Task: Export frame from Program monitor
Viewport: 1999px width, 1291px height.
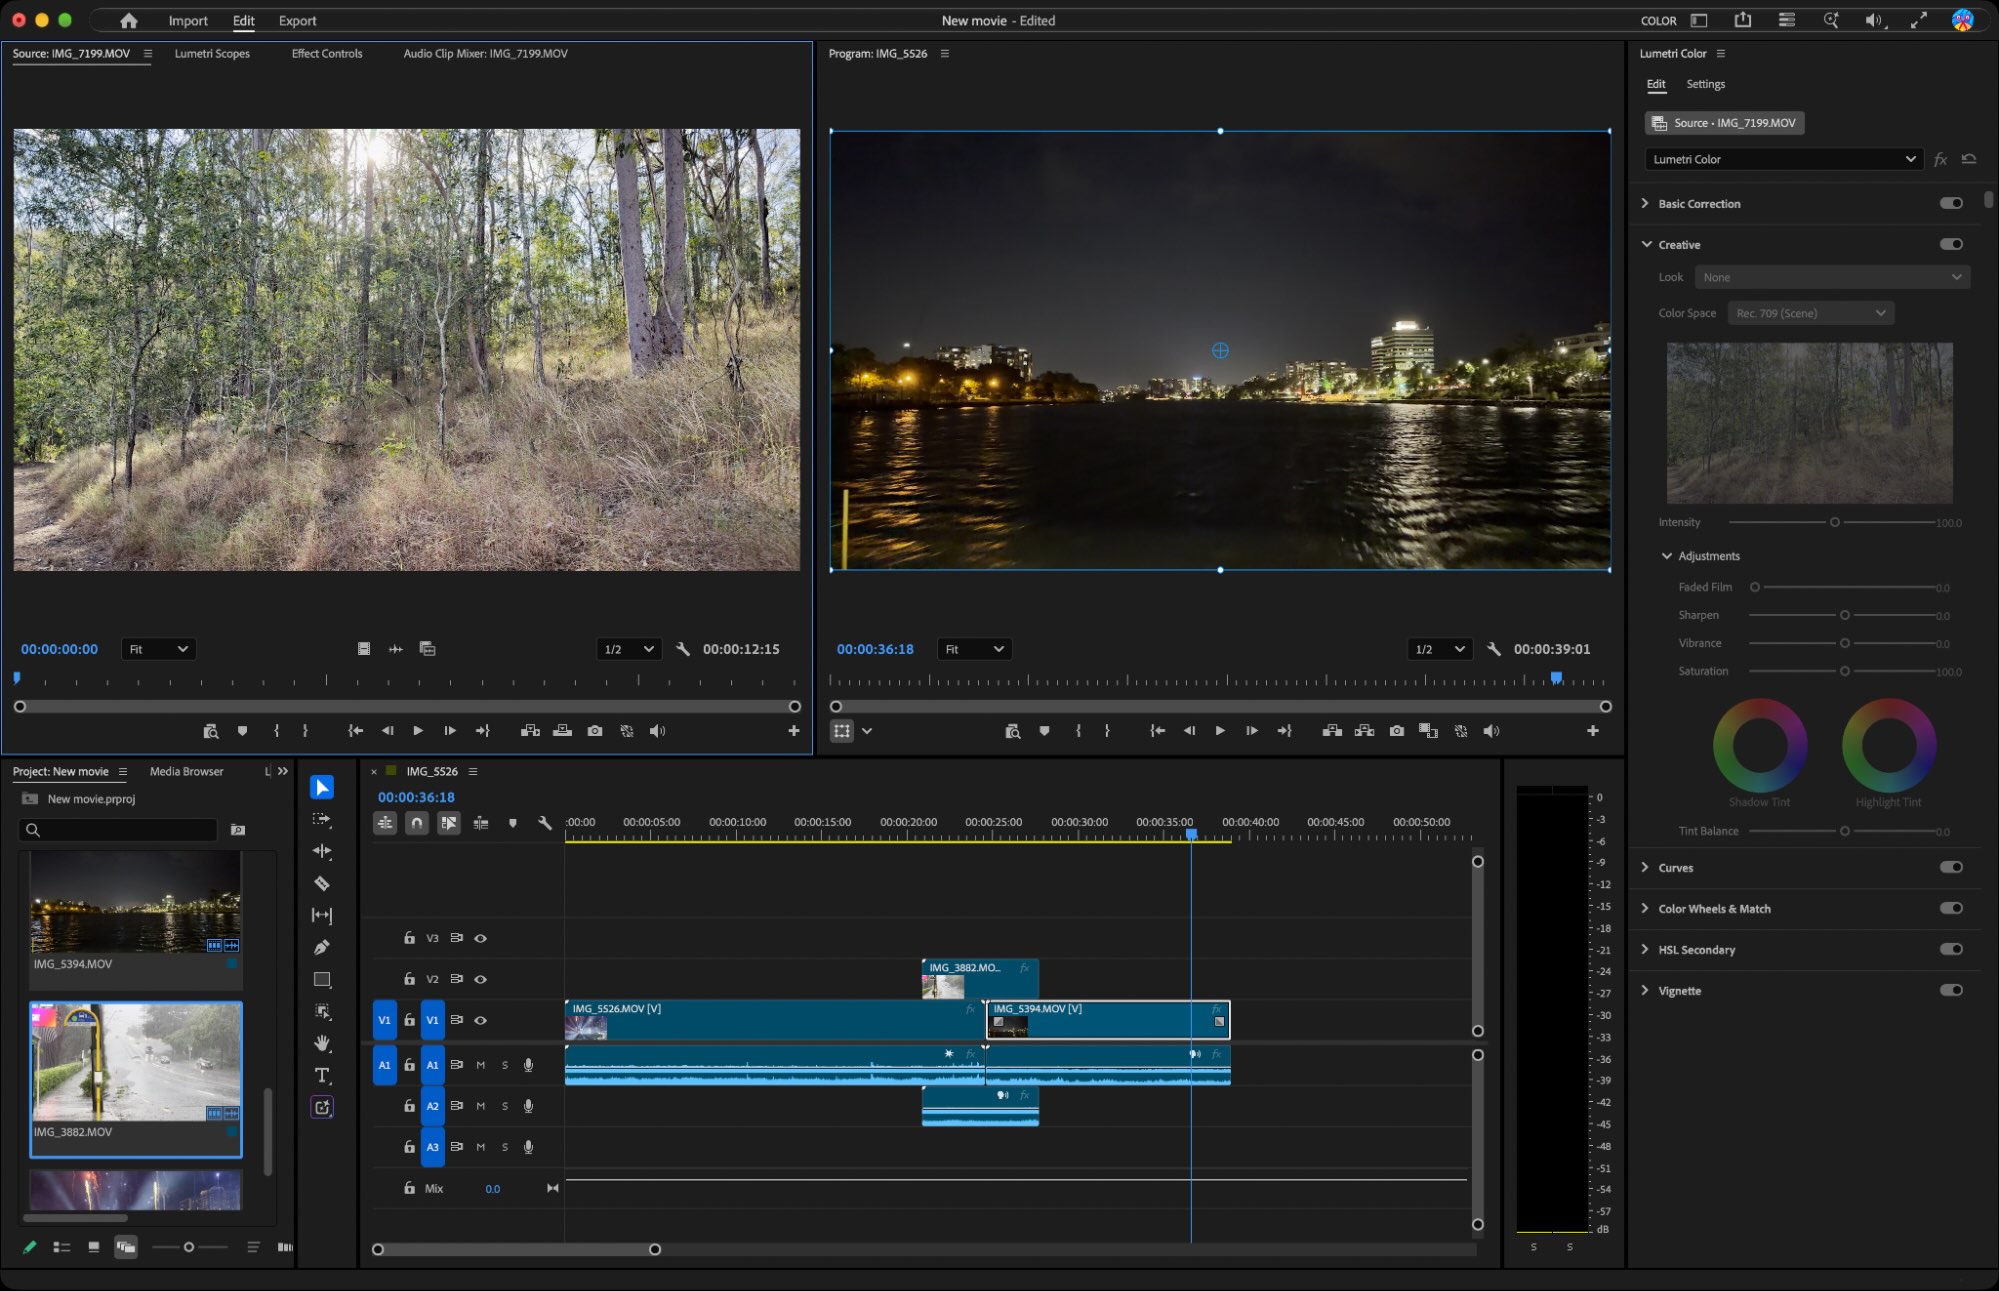Action: coord(1397,731)
